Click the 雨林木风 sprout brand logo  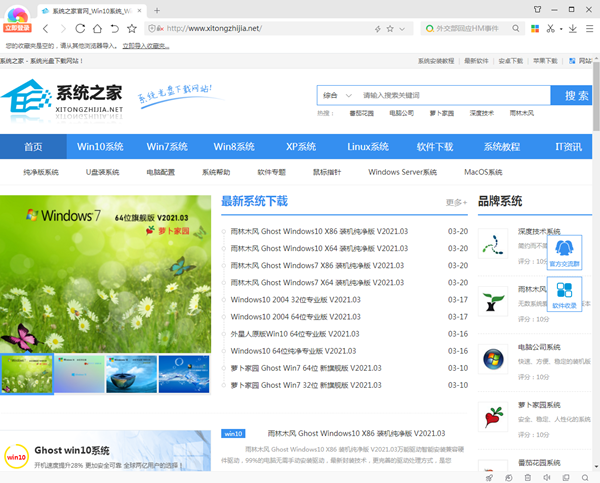493,301
